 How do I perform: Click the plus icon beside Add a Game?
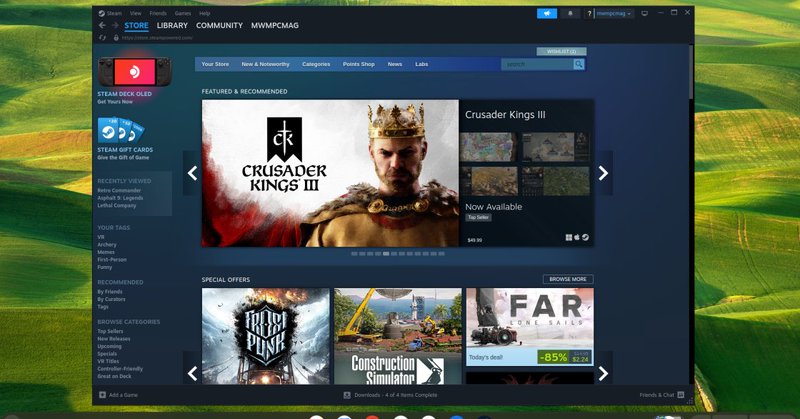102,395
